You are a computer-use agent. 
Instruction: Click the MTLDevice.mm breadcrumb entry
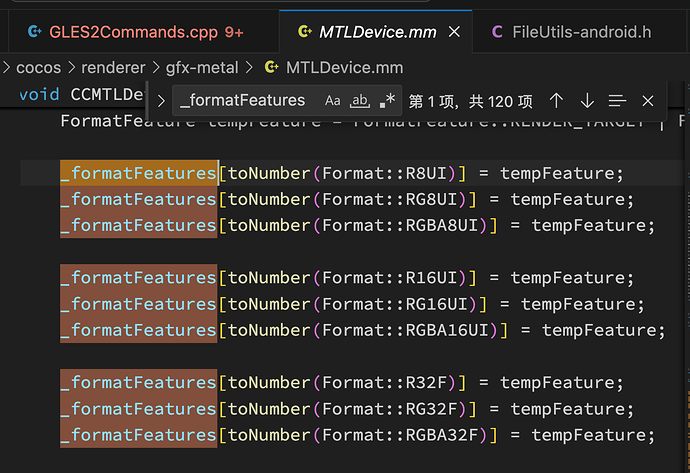pyautogui.click(x=344, y=68)
